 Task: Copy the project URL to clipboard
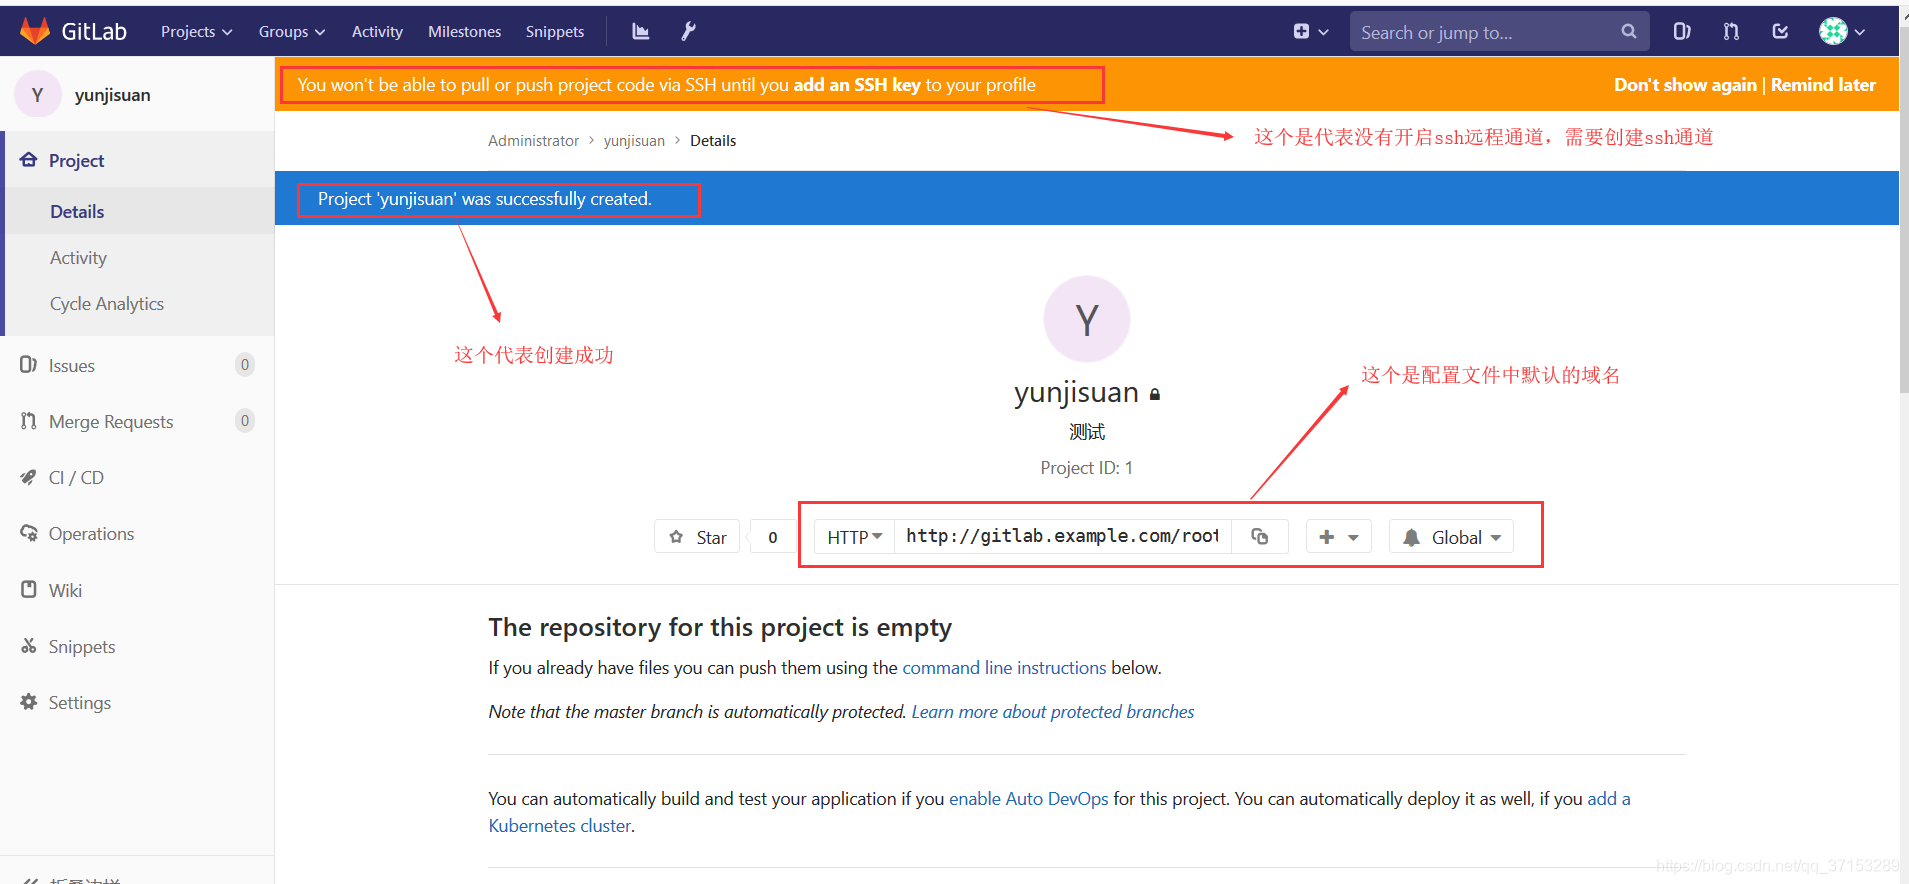tap(1260, 537)
